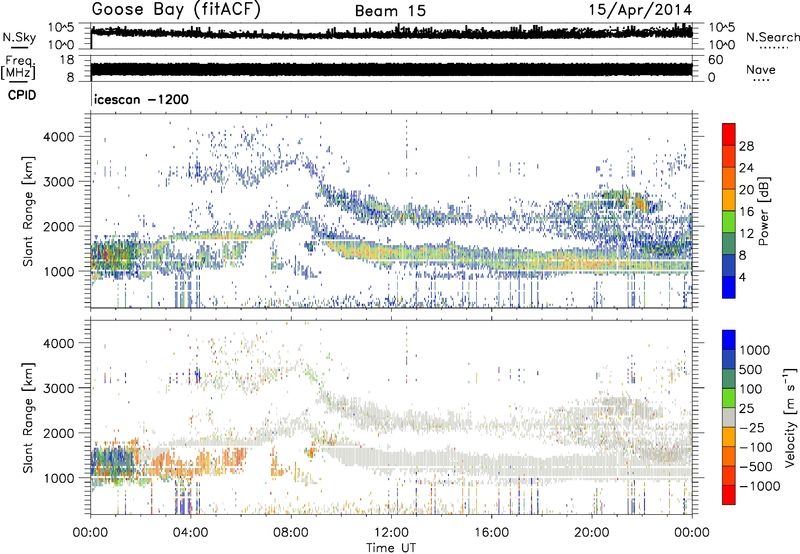
Task: Click the 'N.Search' legend label
Action: point(772,37)
